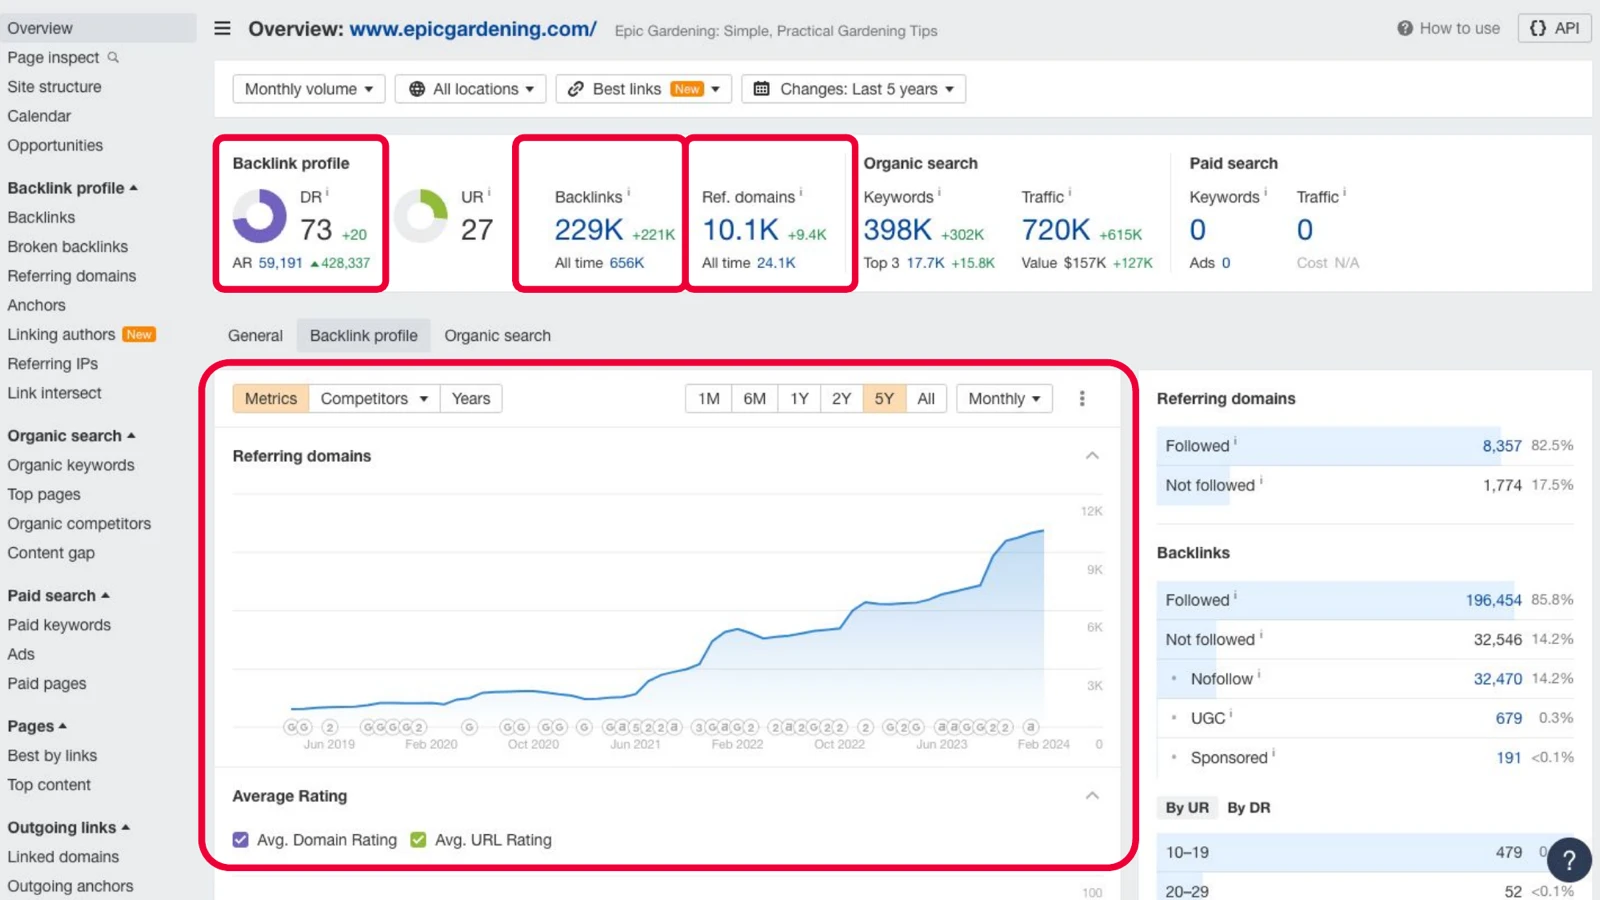This screenshot has height=900, width=1600.
Task: Click the 229K backlinks value
Action: (x=589, y=230)
